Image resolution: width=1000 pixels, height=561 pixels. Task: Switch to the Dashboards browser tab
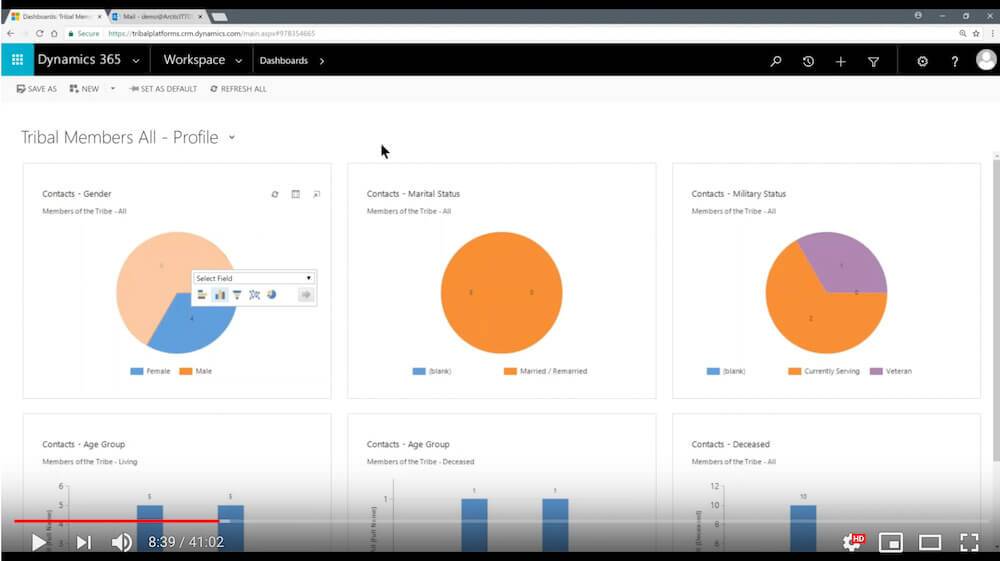(x=55, y=17)
